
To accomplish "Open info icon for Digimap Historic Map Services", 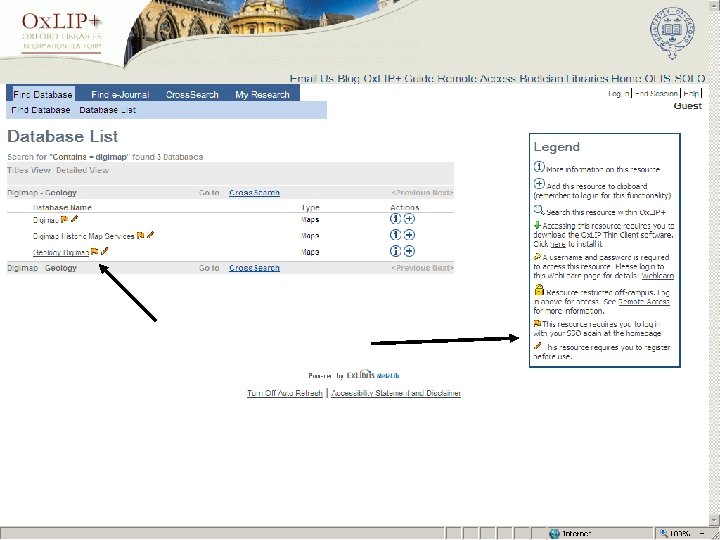I will pyautogui.click(x=395, y=235).
